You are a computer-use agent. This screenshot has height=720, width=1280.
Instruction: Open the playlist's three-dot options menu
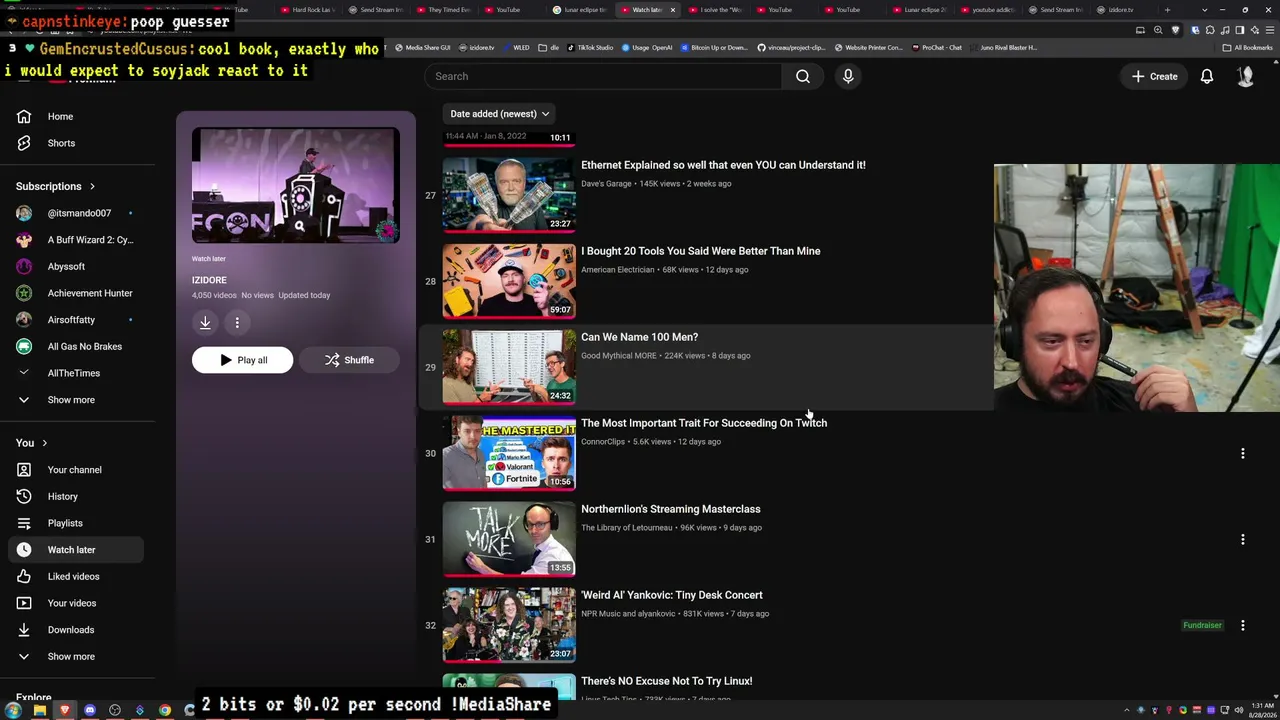[237, 322]
